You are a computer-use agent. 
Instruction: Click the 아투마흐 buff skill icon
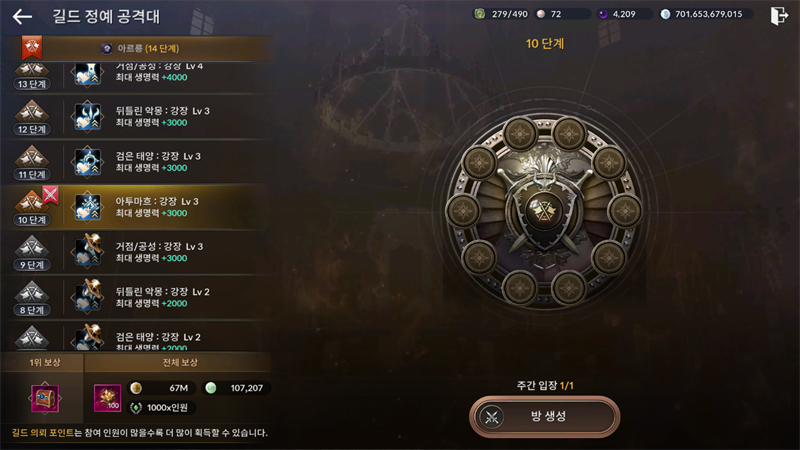click(x=87, y=207)
